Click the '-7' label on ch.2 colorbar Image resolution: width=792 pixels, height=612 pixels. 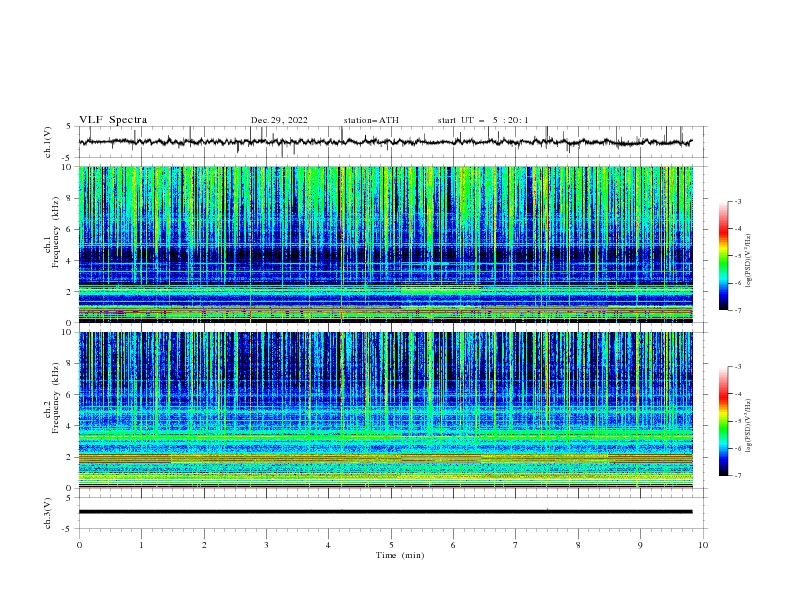point(738,475)
